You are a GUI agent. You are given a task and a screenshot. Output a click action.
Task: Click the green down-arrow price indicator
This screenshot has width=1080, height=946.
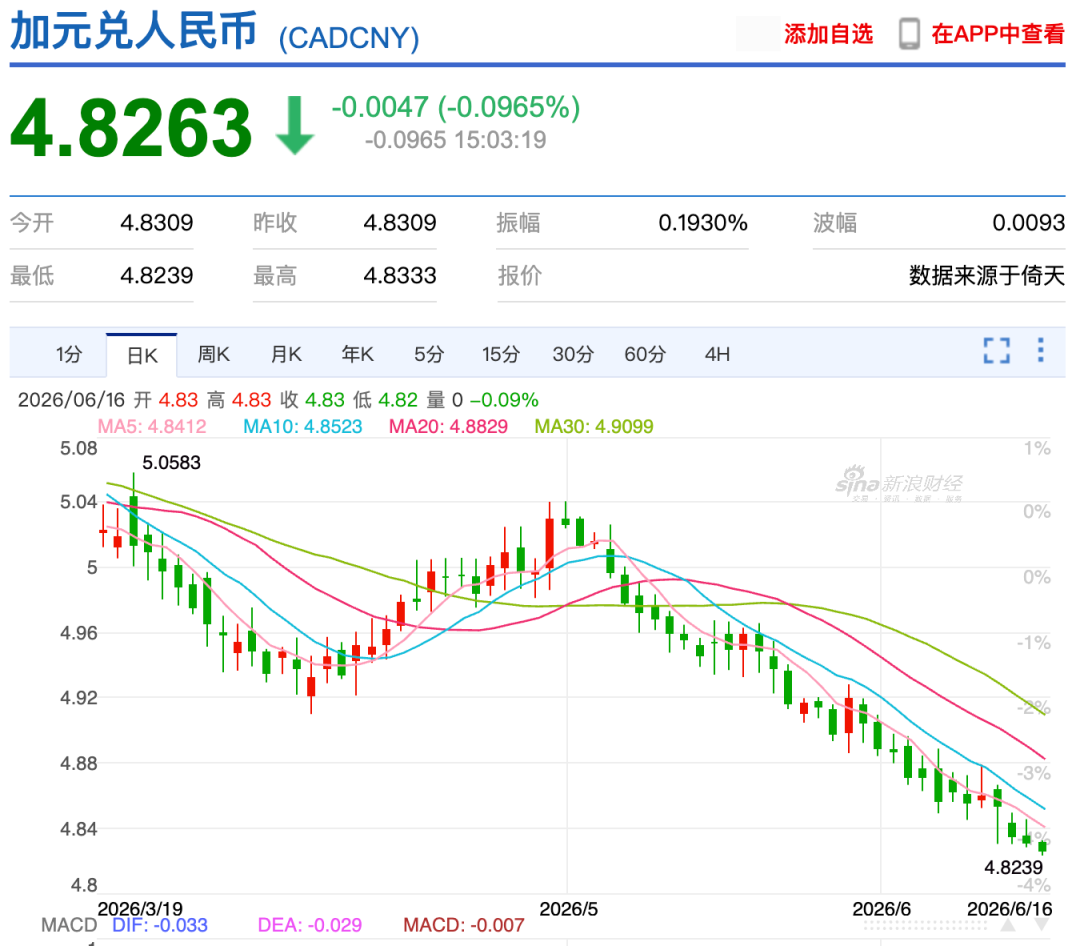[x=295, y=125]
